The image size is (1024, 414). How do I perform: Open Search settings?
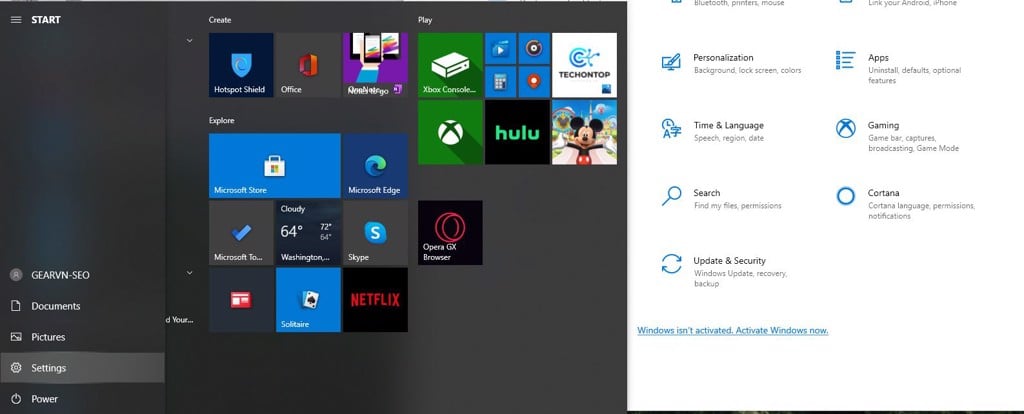(722, 199)
